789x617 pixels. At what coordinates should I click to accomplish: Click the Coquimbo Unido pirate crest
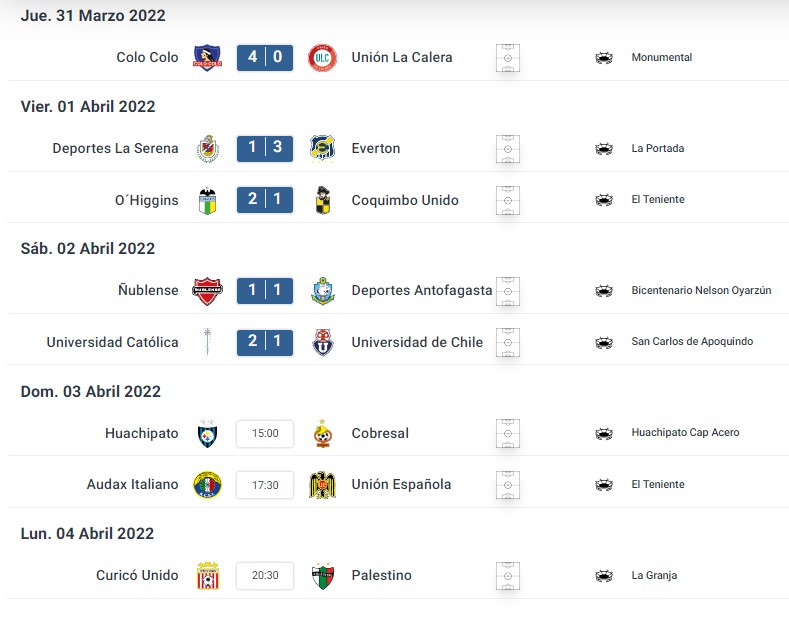(x=323, y=200)
